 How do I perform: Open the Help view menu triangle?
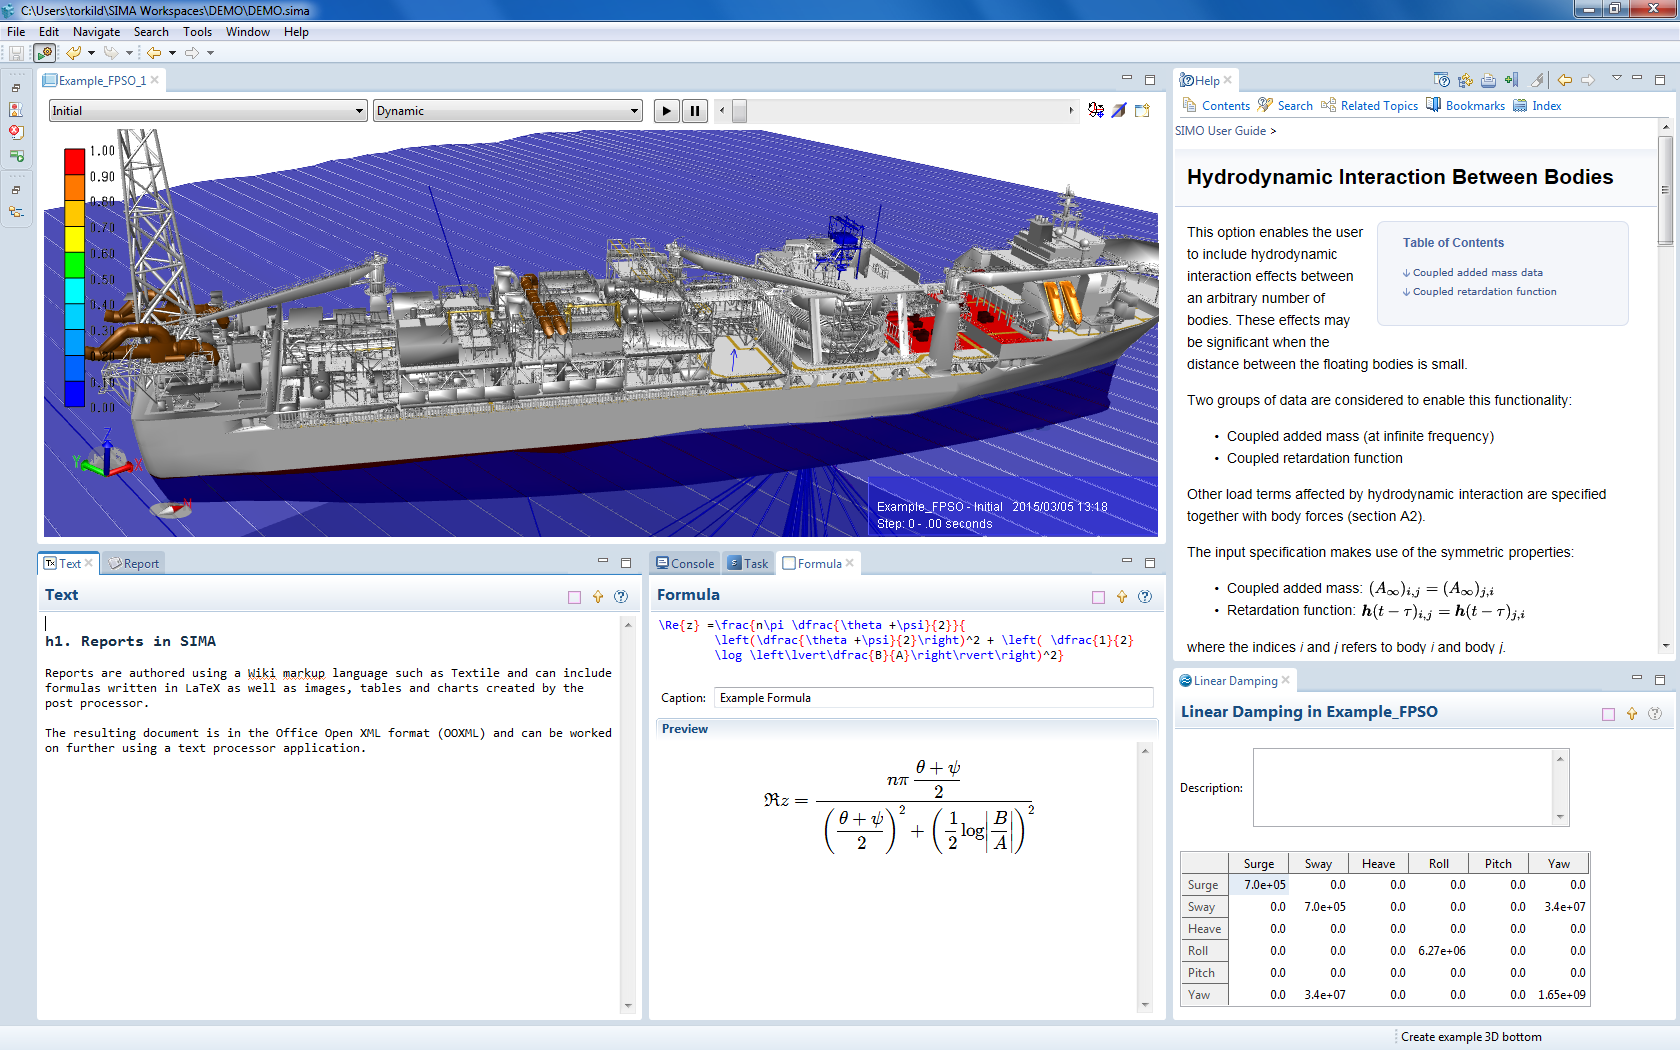pyautogui.click(x=1616, y=79)
